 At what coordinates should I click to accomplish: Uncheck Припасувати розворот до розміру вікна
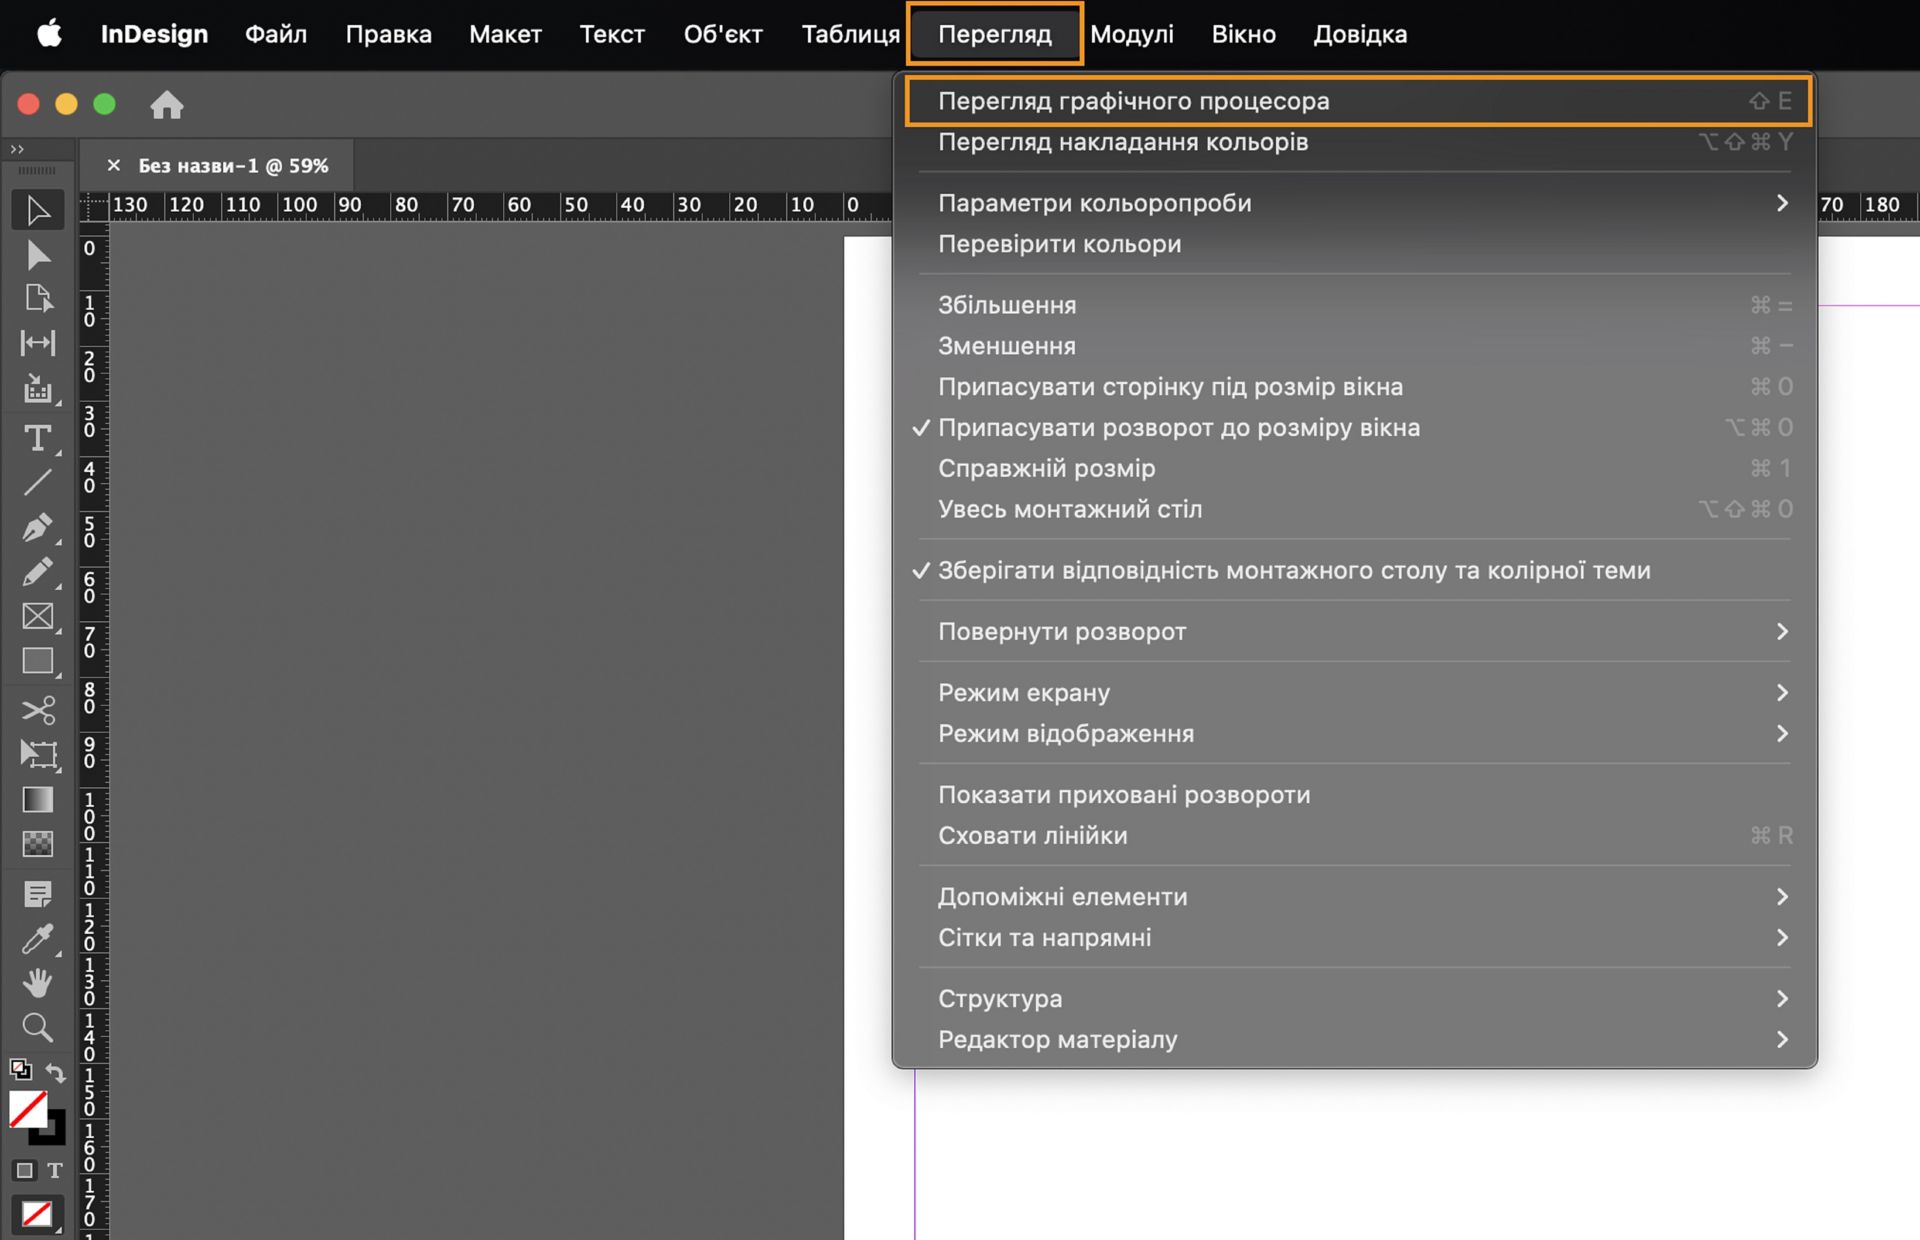pos(1178,428)
